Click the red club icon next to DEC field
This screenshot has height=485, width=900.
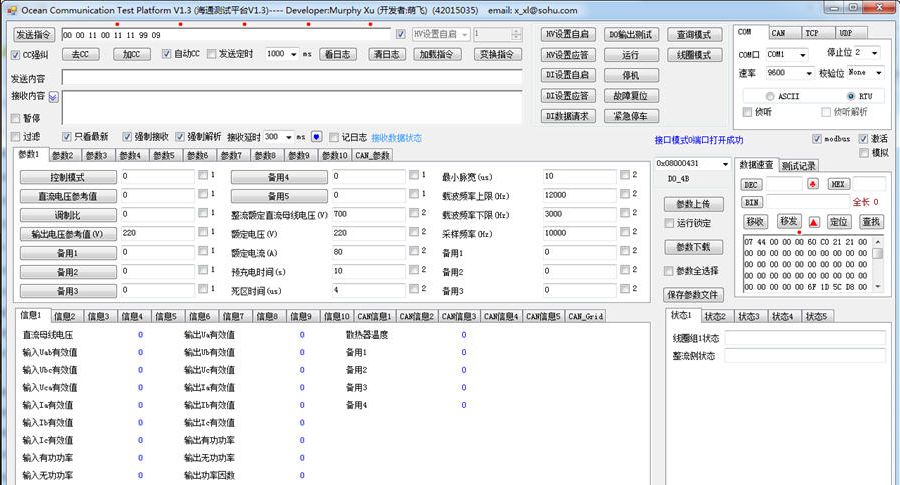pyautogui.click(x=813, y=184)
